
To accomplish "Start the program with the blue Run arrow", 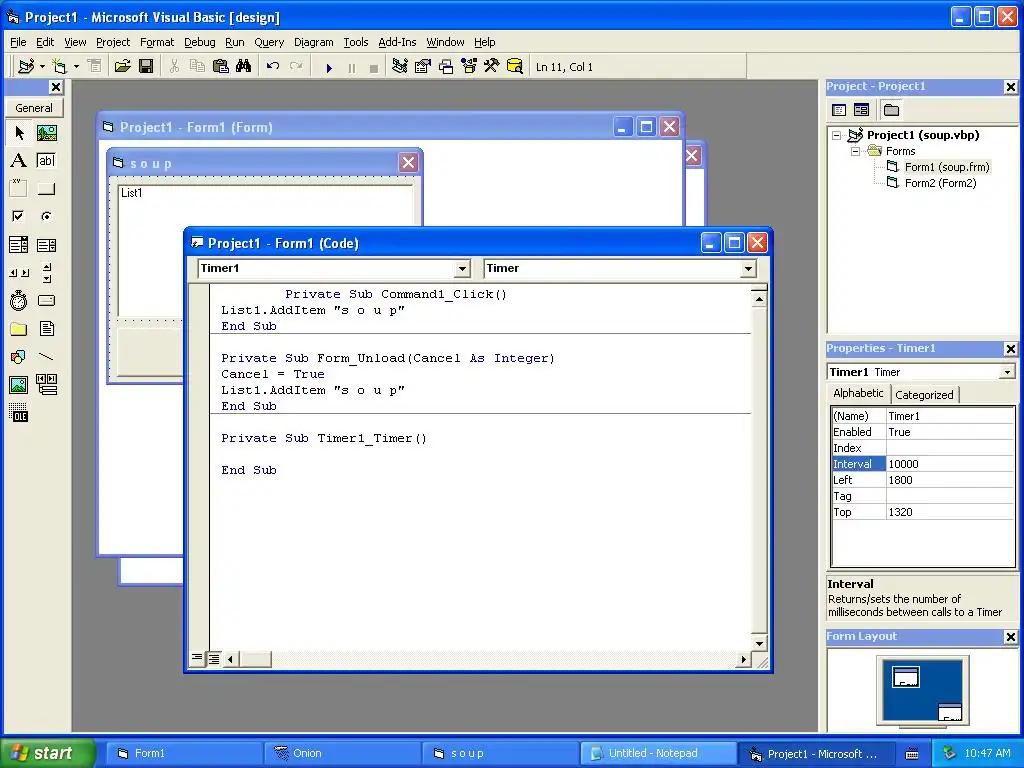I will point(329,67).
